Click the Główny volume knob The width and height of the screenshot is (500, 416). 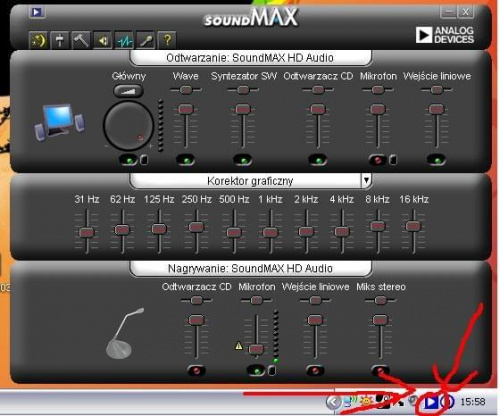[128, 126]
